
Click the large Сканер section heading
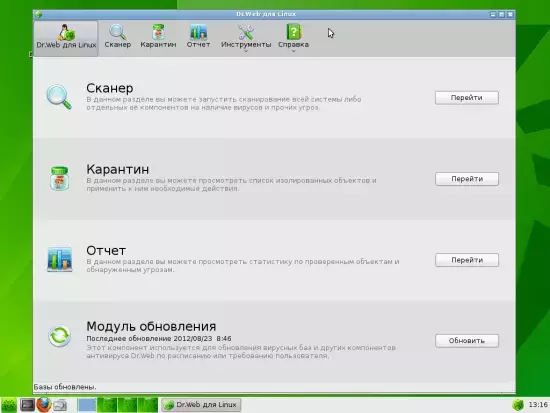(x=110, y=88)
